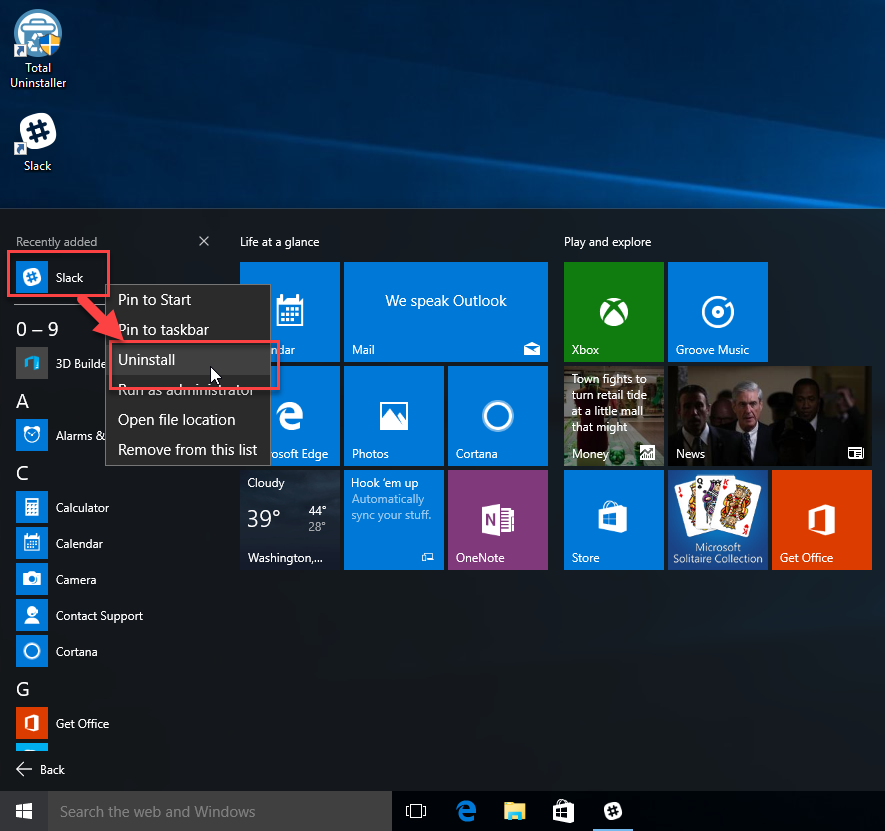Open the Cortana tile
The height and width of the screenshot is (831, 885).
click(498, 416)
